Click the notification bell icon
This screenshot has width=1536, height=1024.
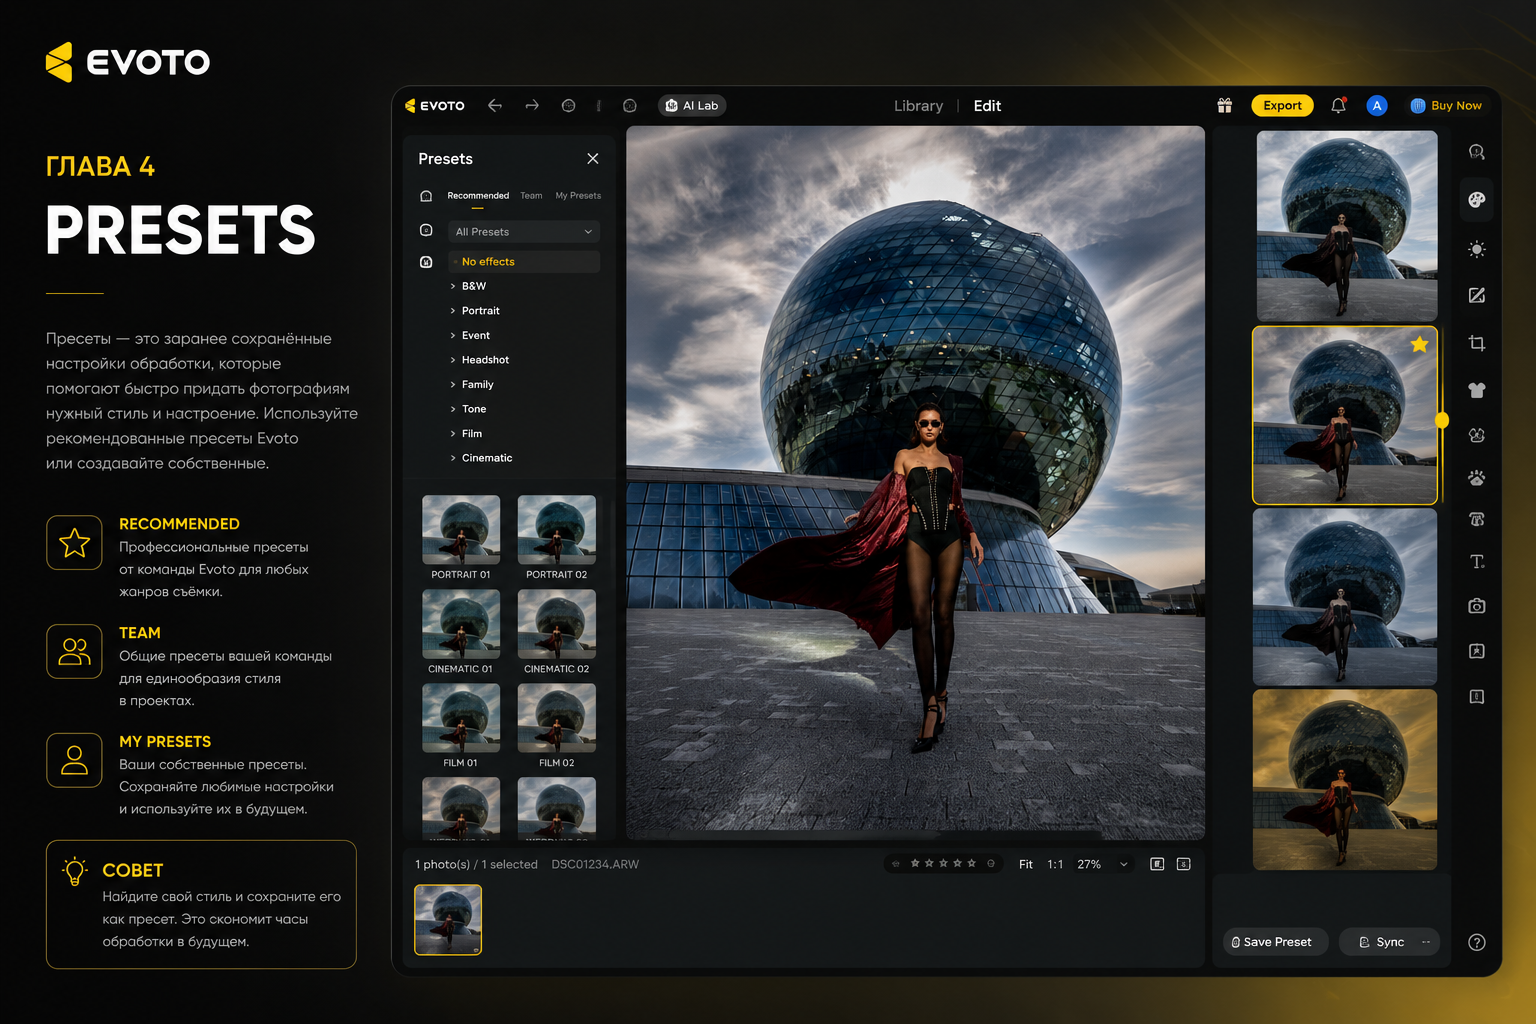click(x=1338, y=105)
